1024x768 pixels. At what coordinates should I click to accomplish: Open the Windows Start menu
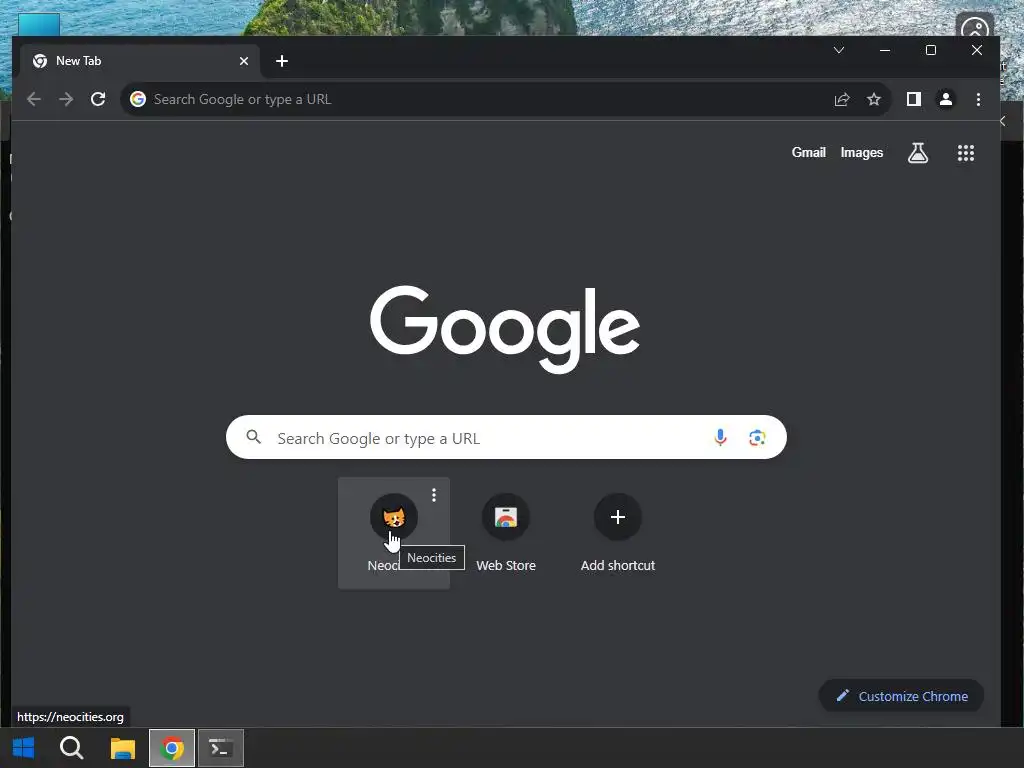24,748
